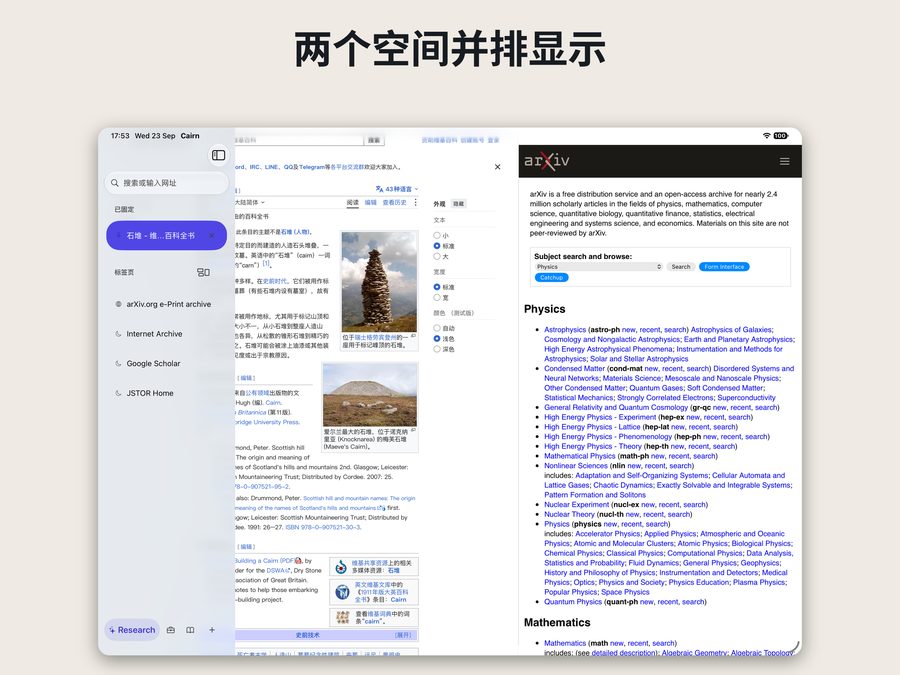Click the Wikisource logo icon
900x675 pixels.
pos(342,592)
